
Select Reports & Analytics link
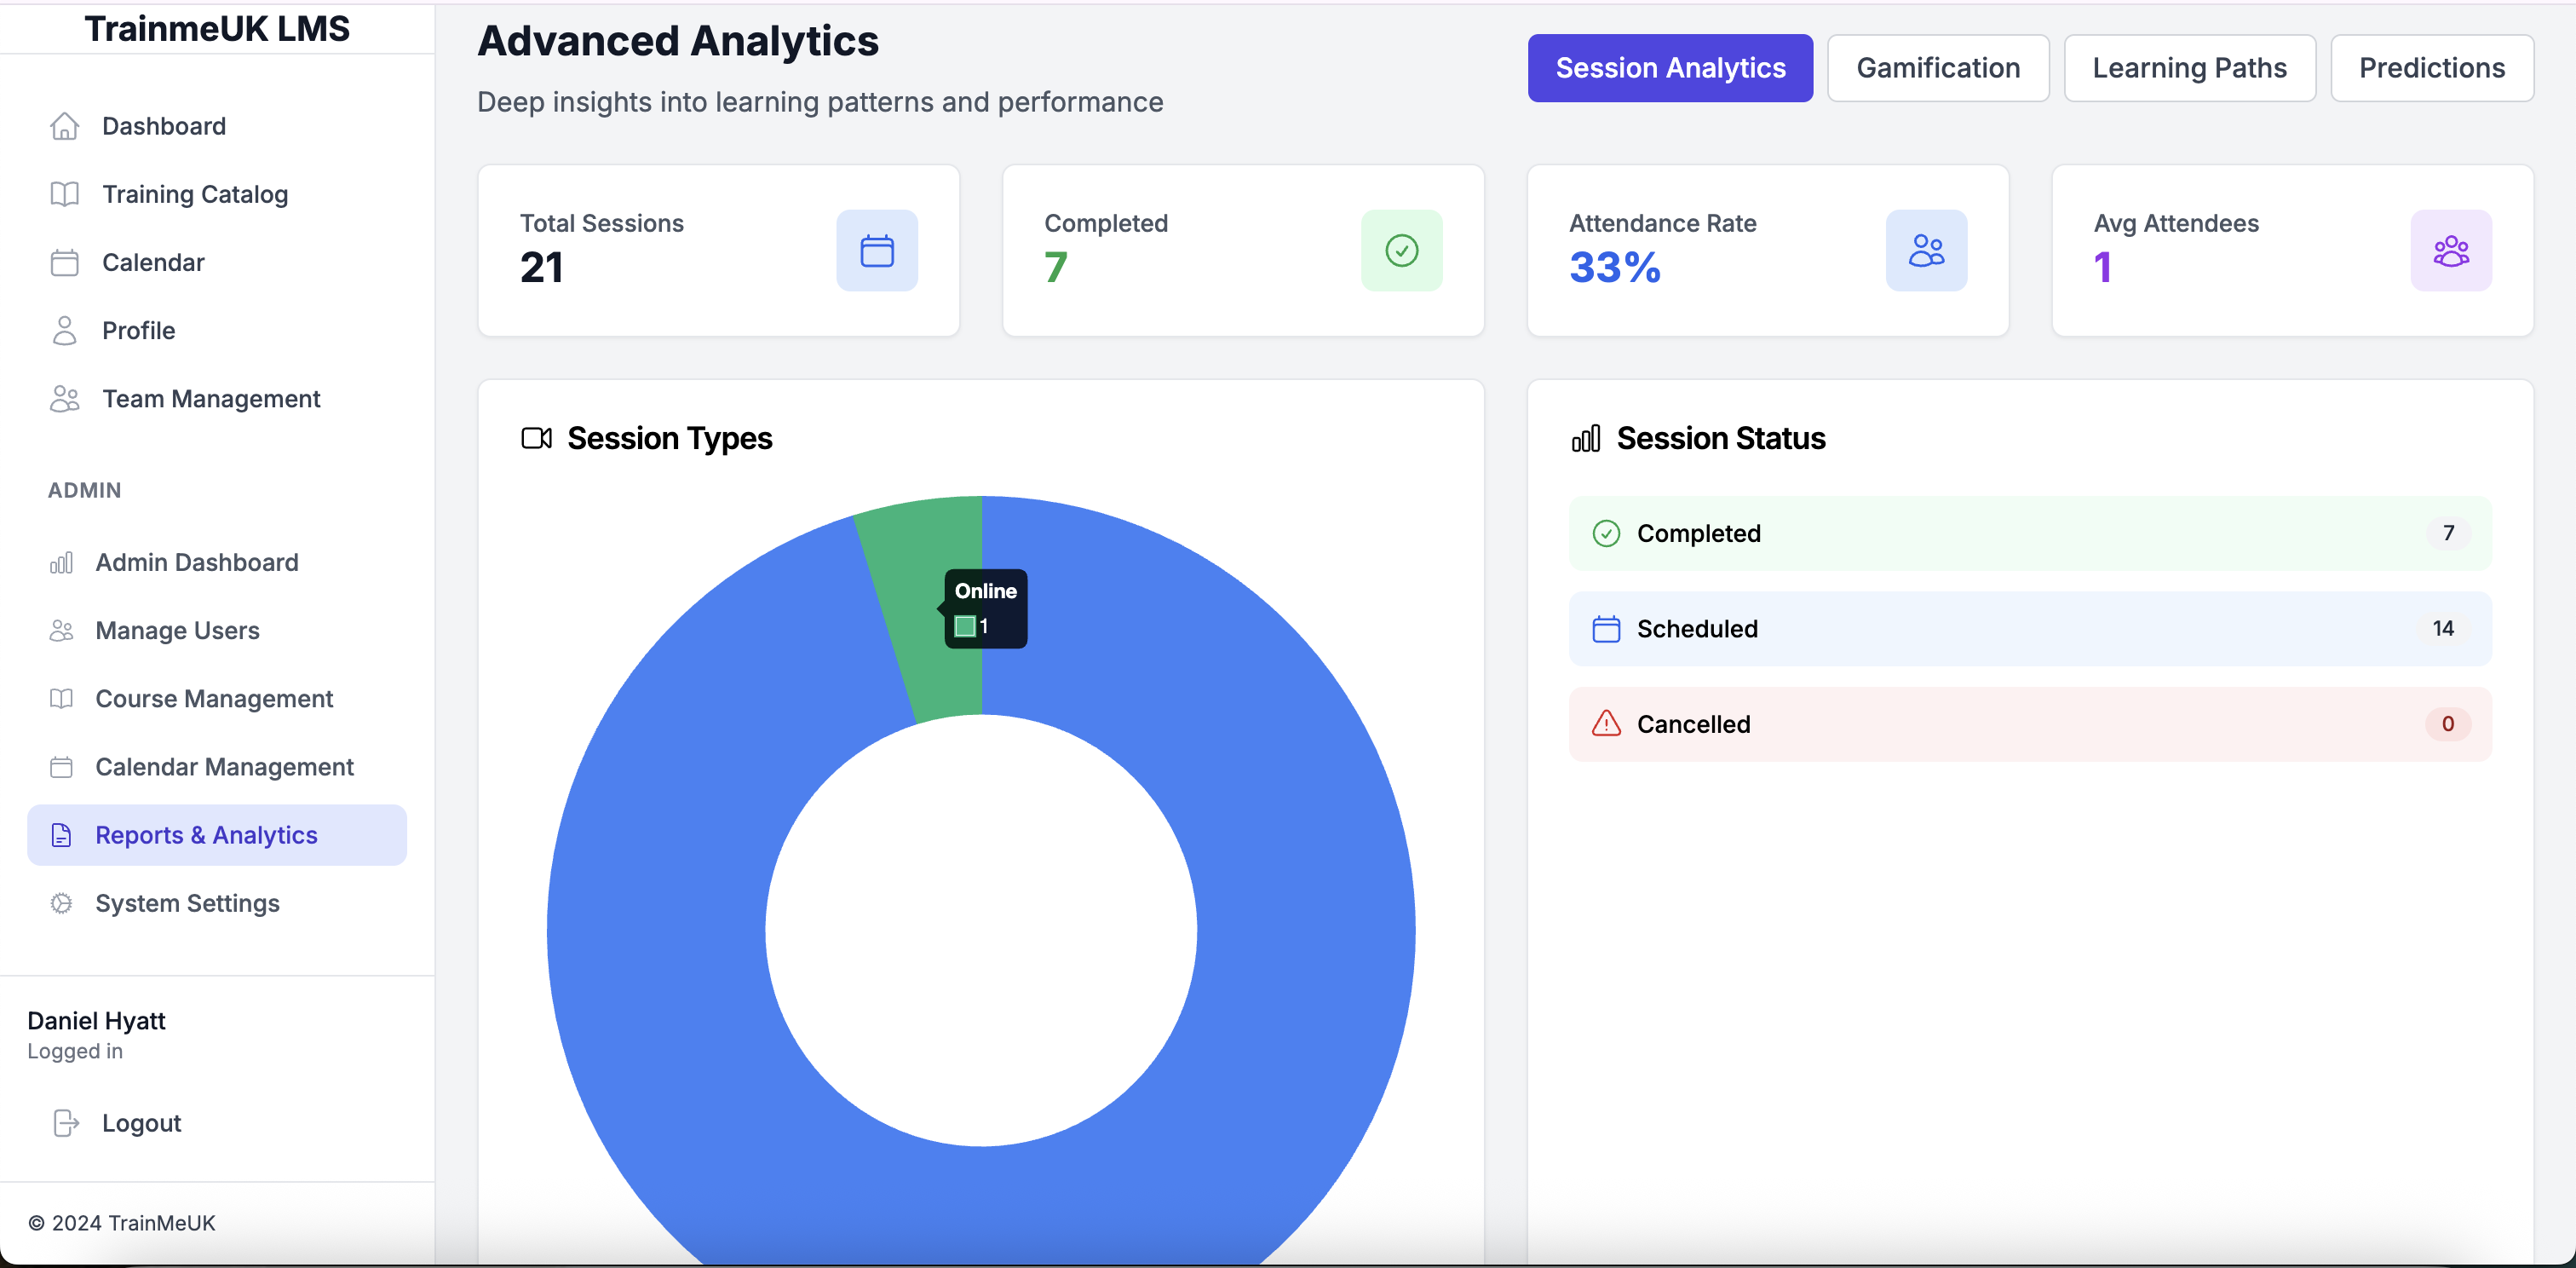point(217,835)
